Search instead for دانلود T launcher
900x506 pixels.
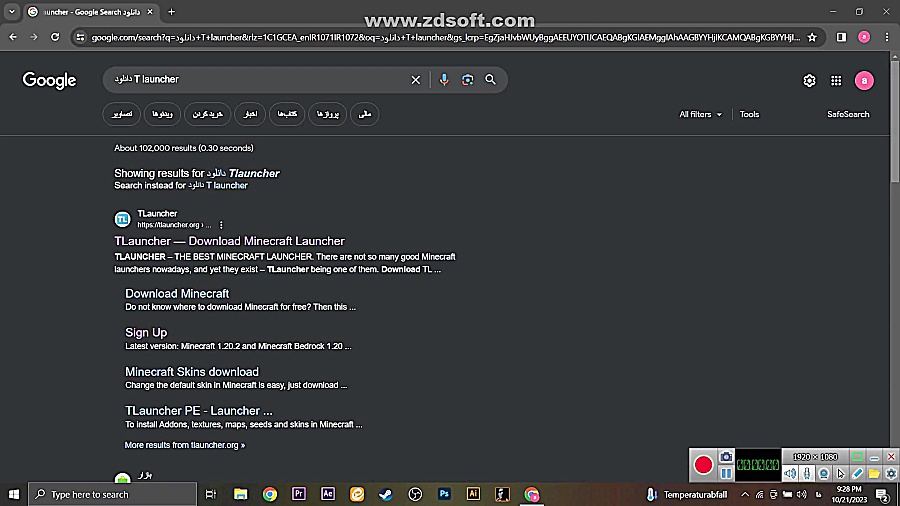[218, 185]
